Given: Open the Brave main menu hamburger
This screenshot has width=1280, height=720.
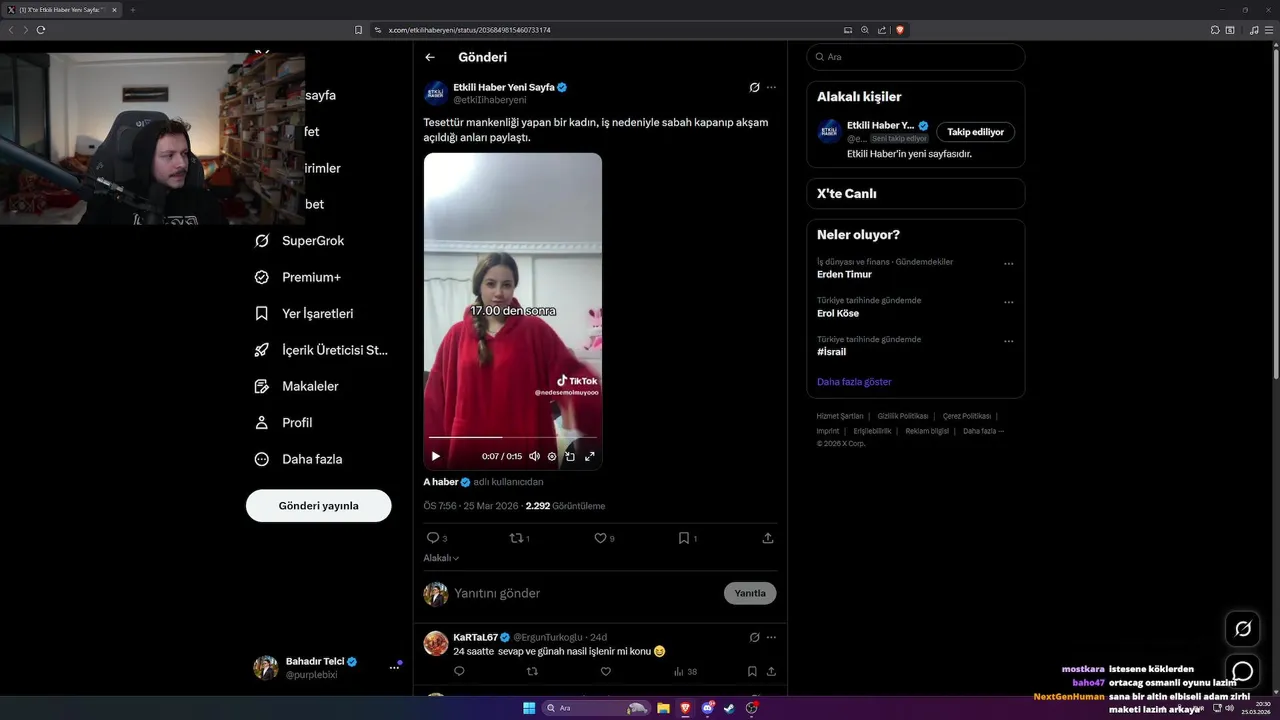Looking at the screenshot, I should pos(1269,30).
